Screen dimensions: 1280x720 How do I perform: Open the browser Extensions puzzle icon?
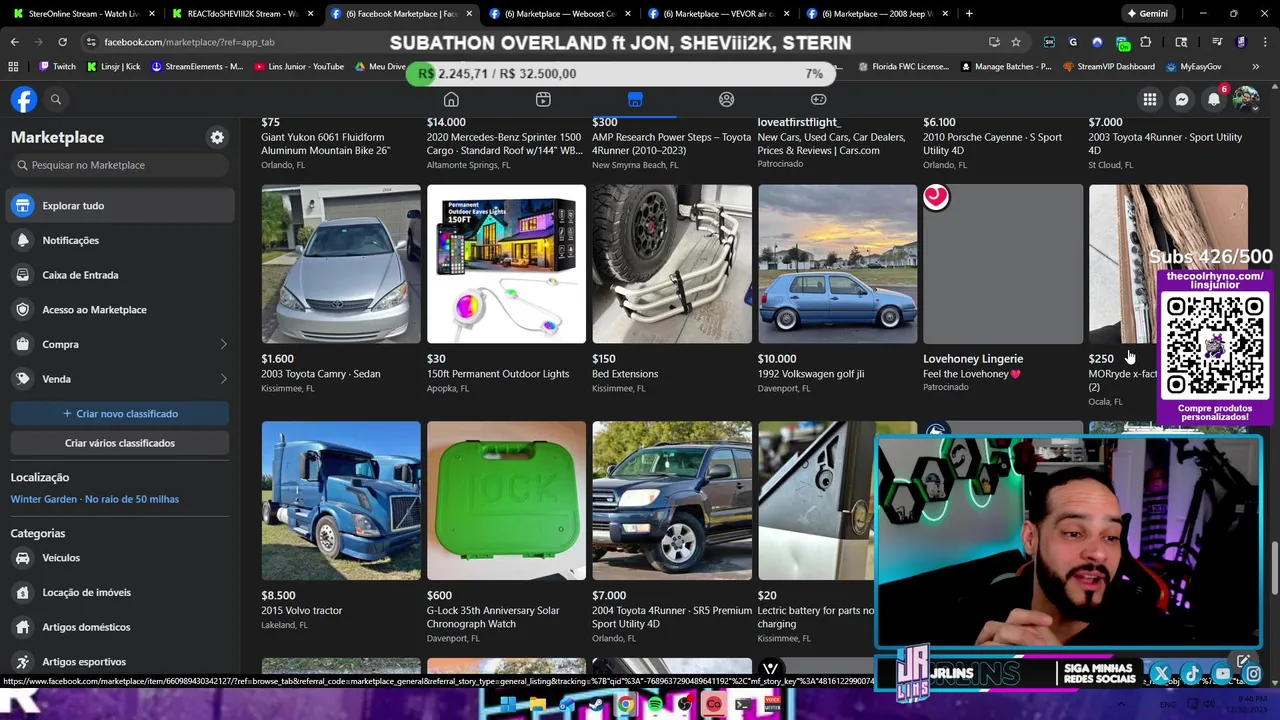pos(1146,42)
